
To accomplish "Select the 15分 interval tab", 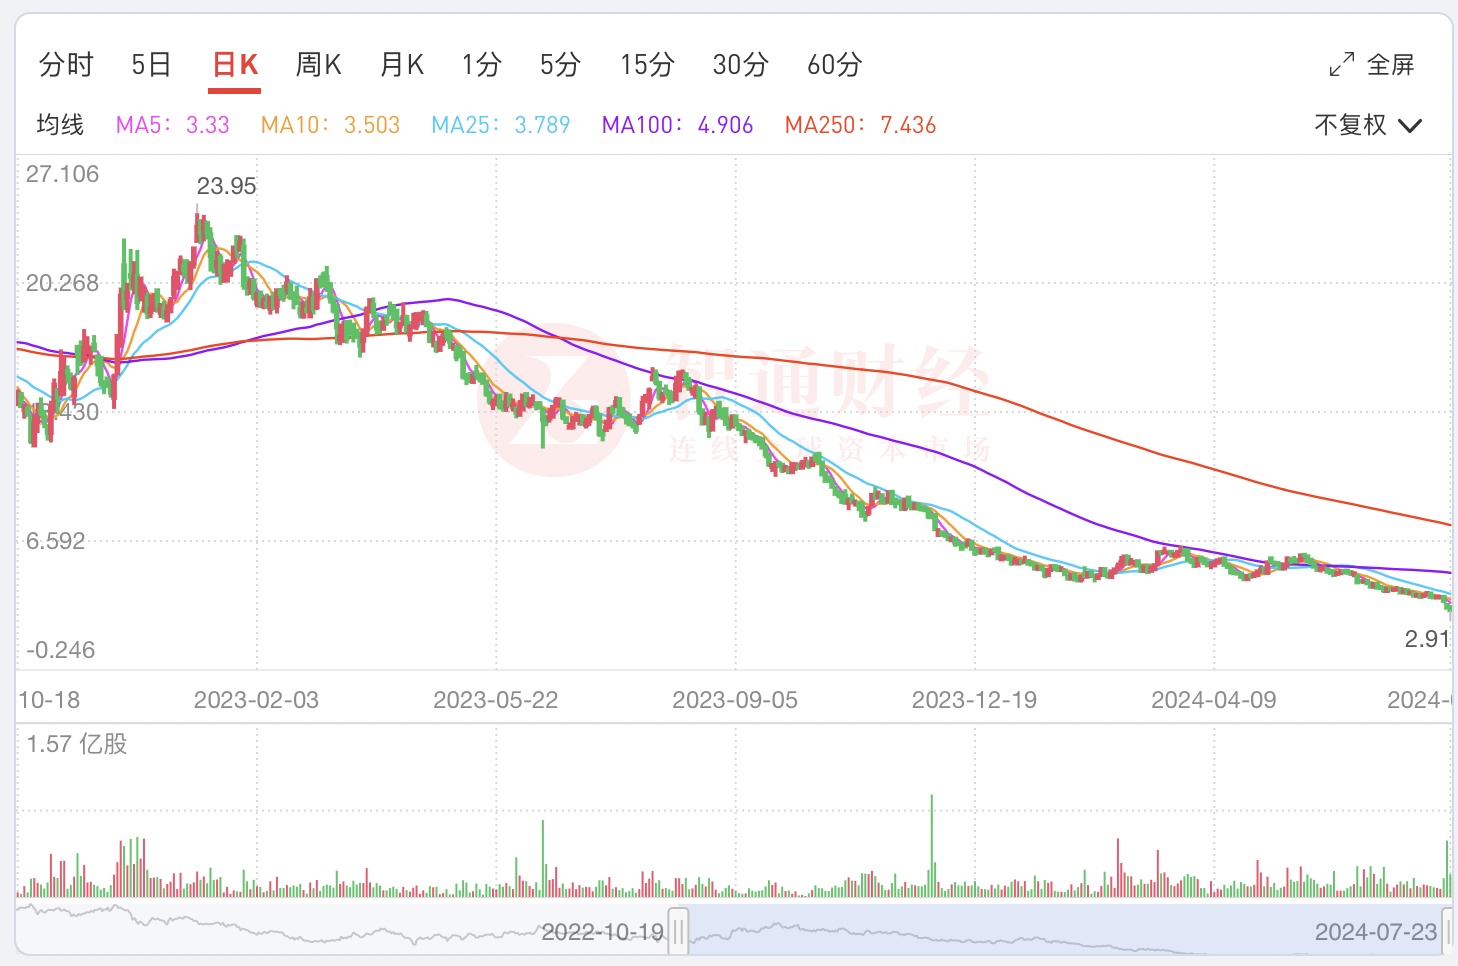I will click(647, 65).
